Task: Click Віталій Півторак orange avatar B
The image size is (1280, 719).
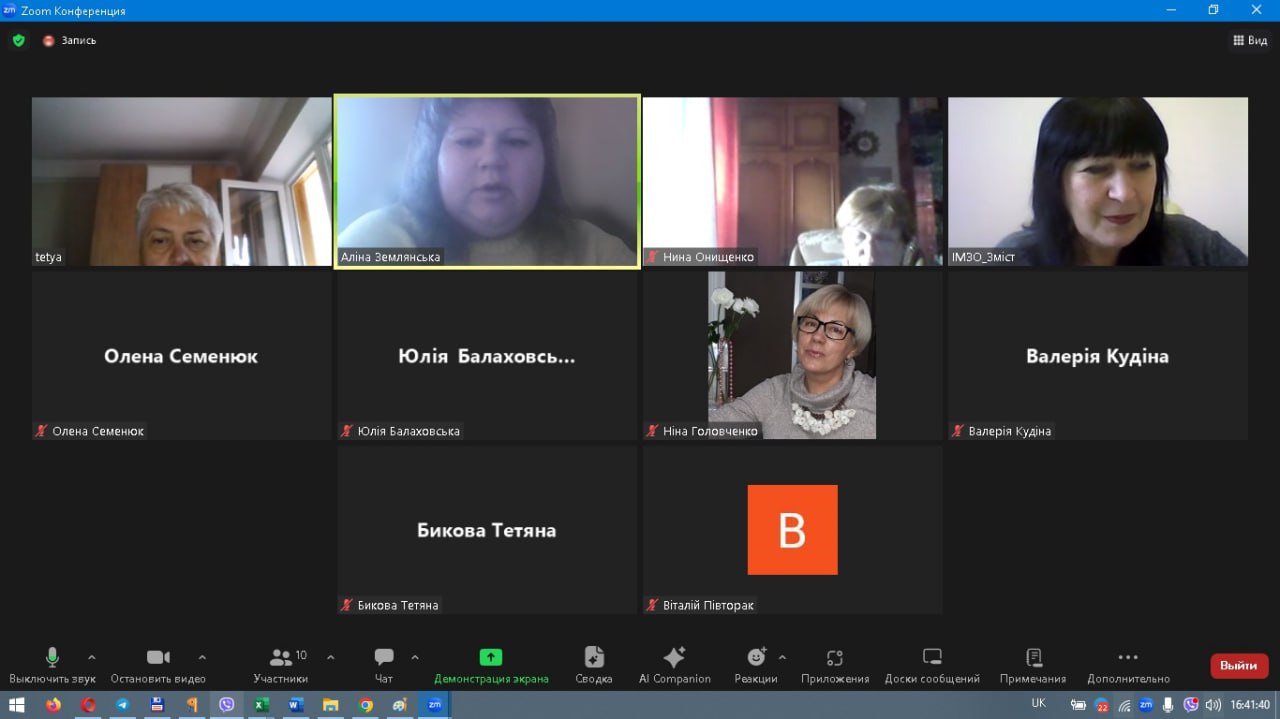Action: click(x=792, y=530)
